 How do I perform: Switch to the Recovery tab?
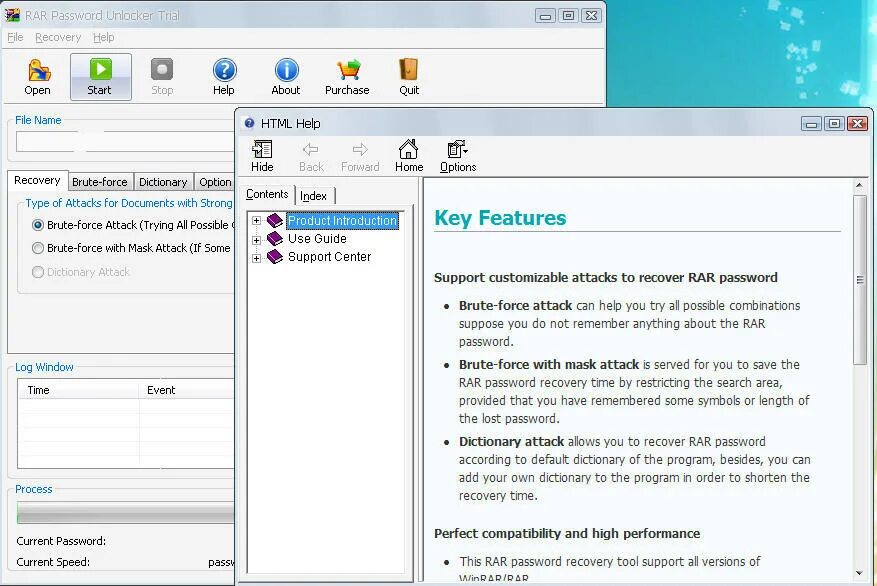(37, 181)
